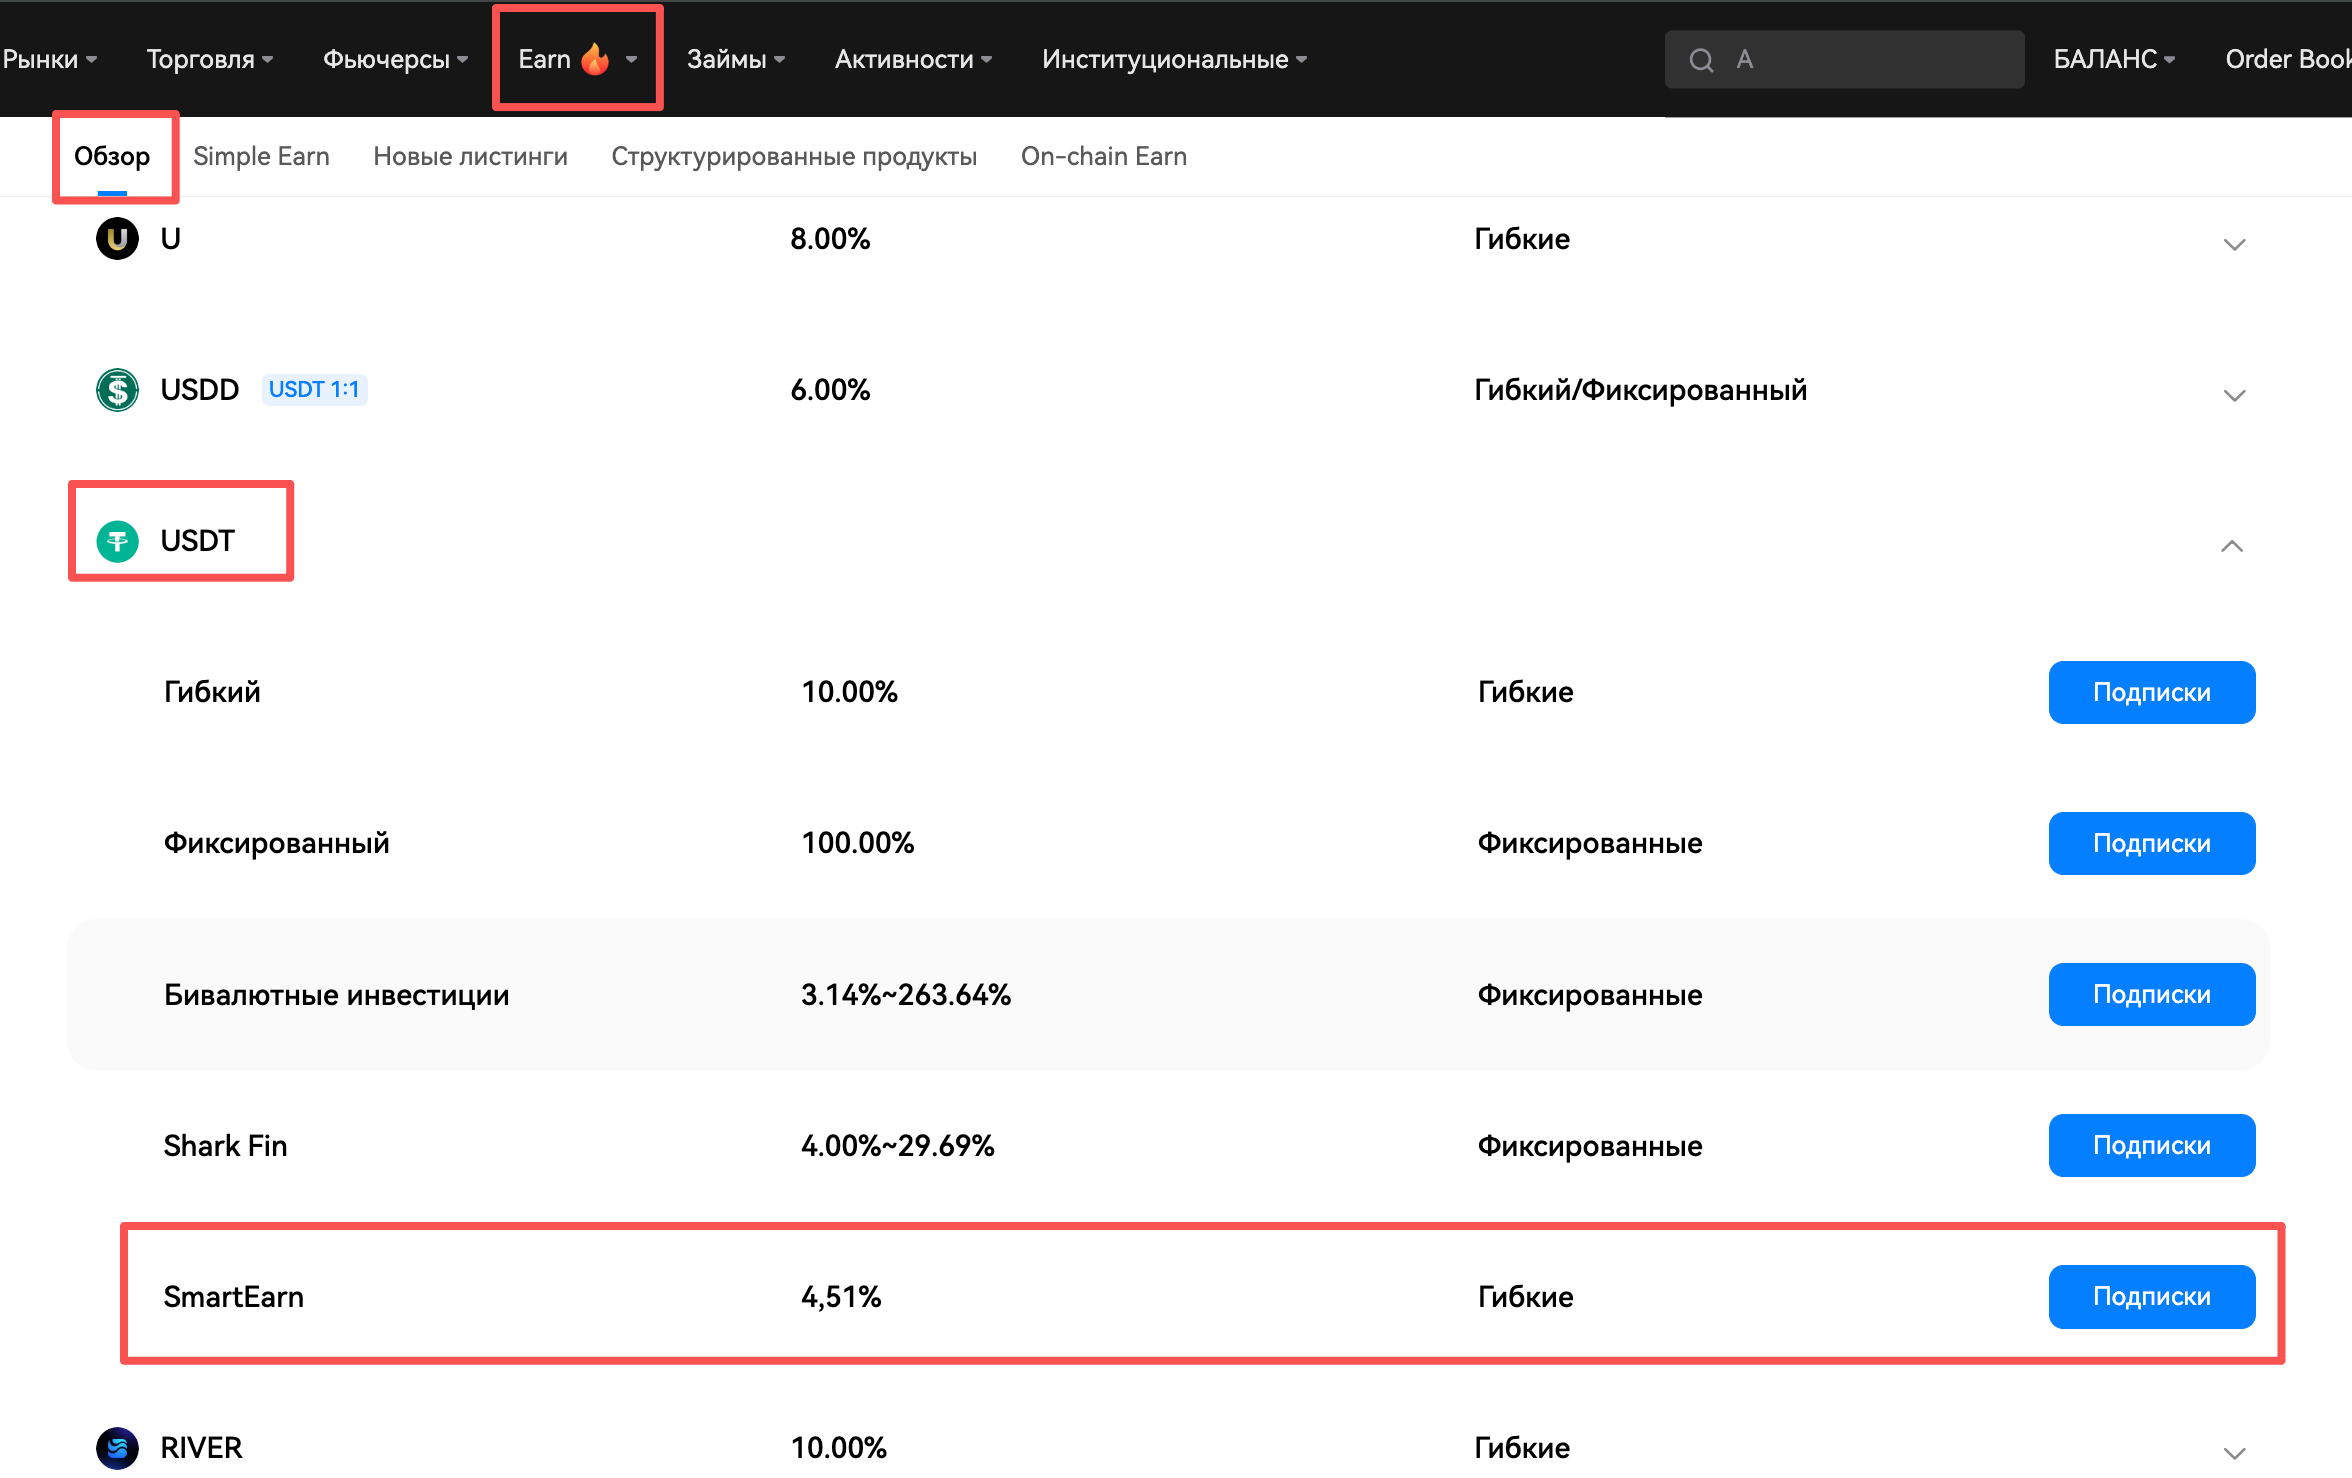Switch to the Simple Earn tab
Viewport: 2352px width, 1478px height.
pos(261,156)
